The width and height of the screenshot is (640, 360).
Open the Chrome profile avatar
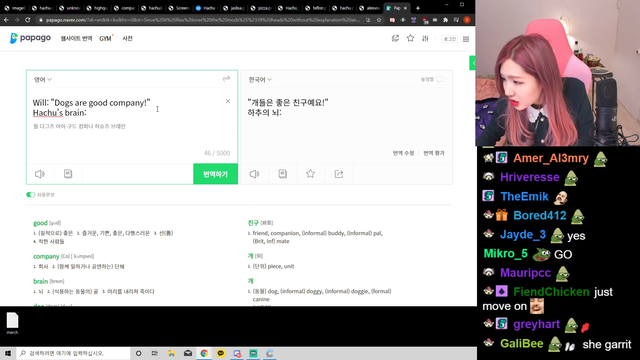[467, 20]
